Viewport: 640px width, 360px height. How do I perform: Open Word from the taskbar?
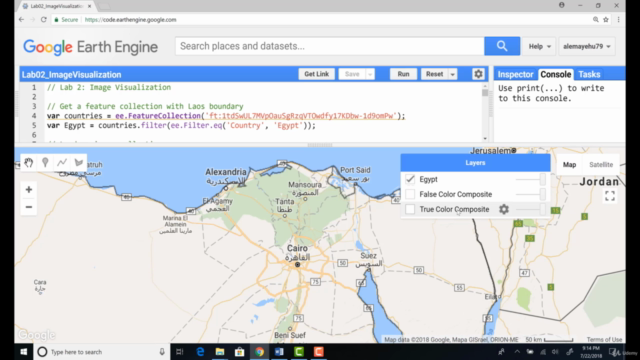(x=279, y=352)
